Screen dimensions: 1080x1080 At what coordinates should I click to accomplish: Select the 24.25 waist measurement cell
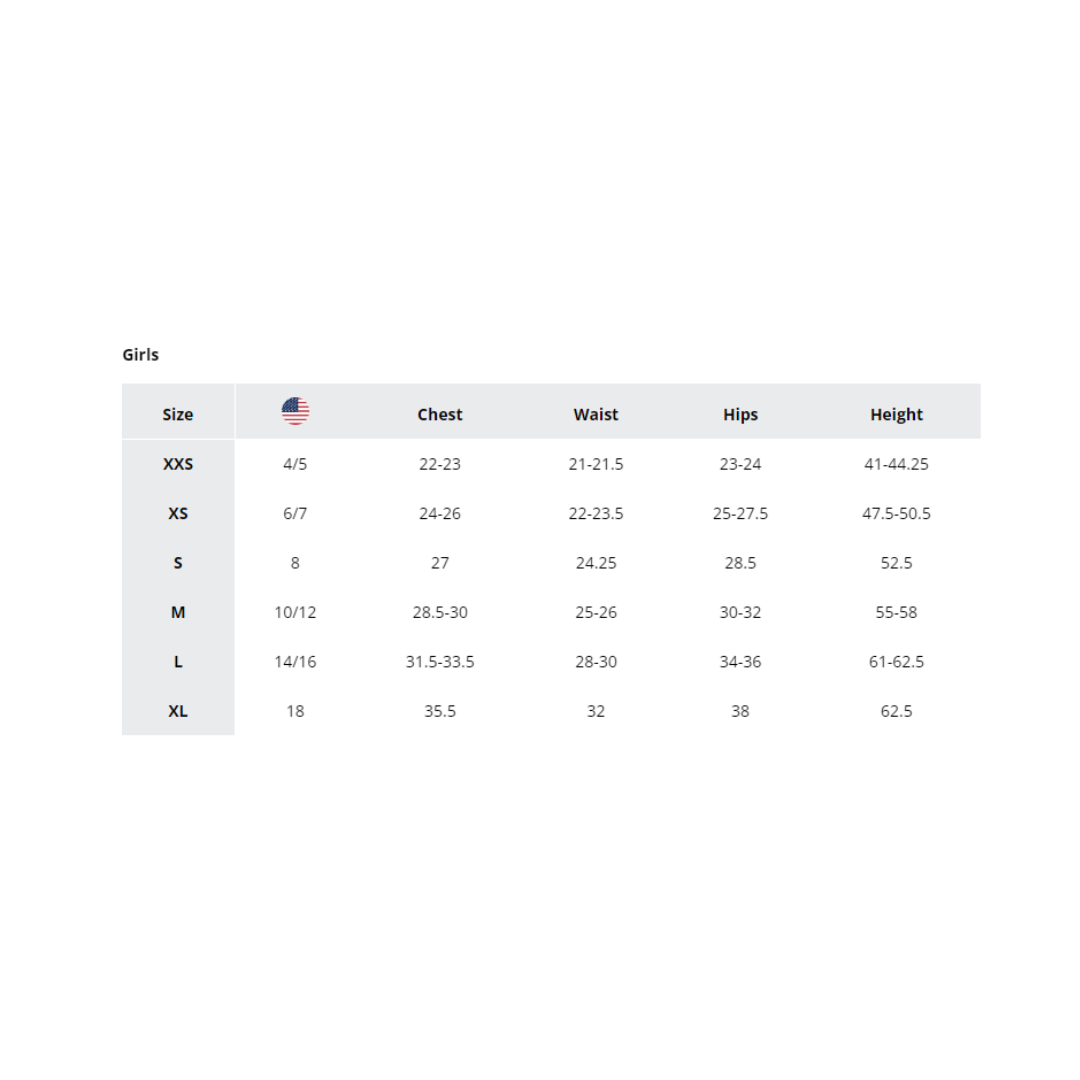596,562
